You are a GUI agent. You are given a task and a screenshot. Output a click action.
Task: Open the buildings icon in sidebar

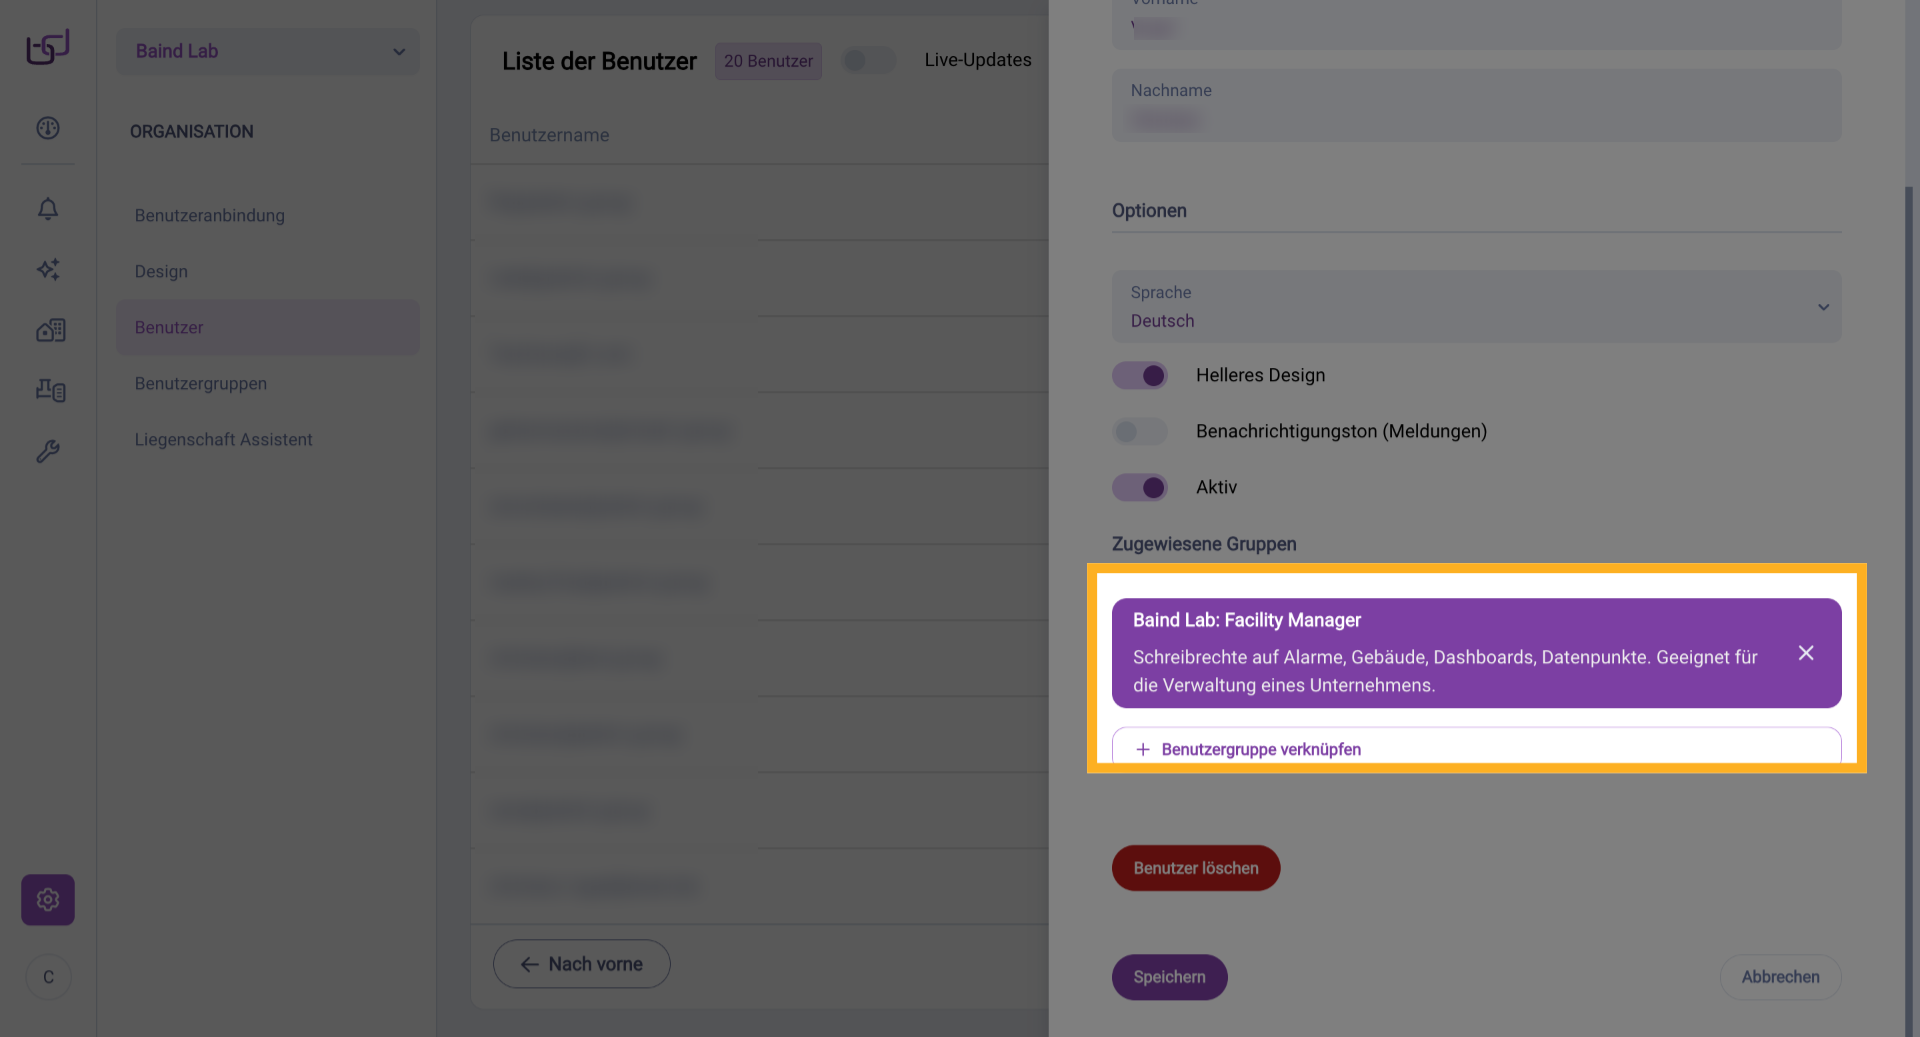tap(50, 330)
